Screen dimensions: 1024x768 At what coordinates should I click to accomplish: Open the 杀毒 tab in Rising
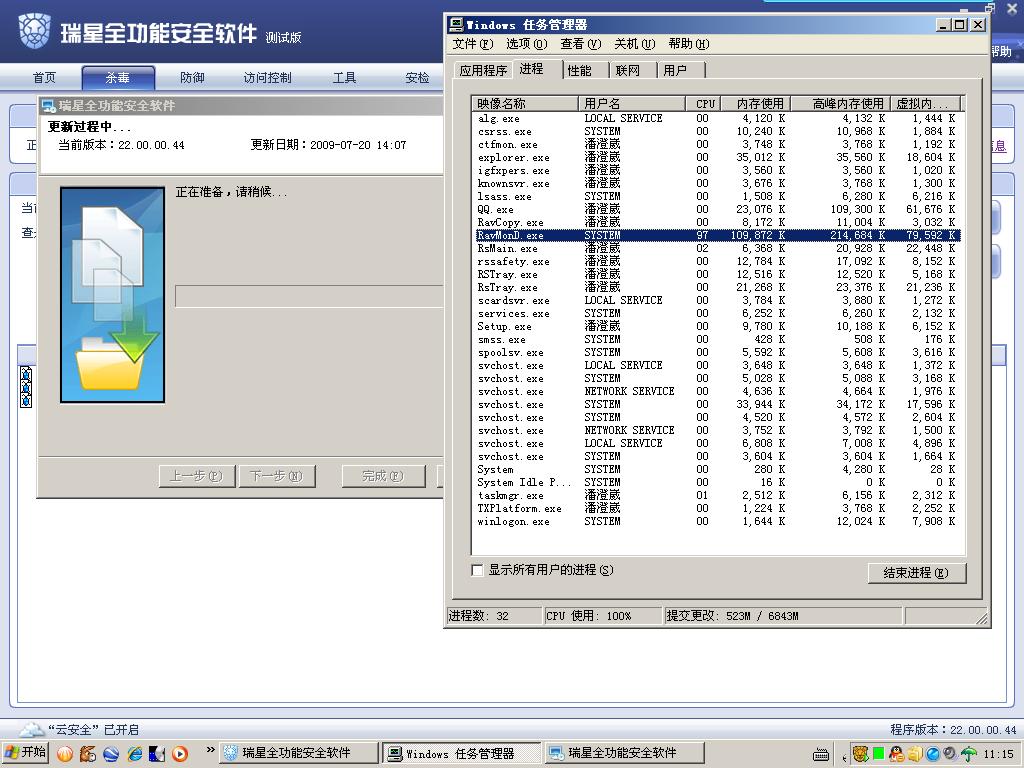[x=118, y=78]
